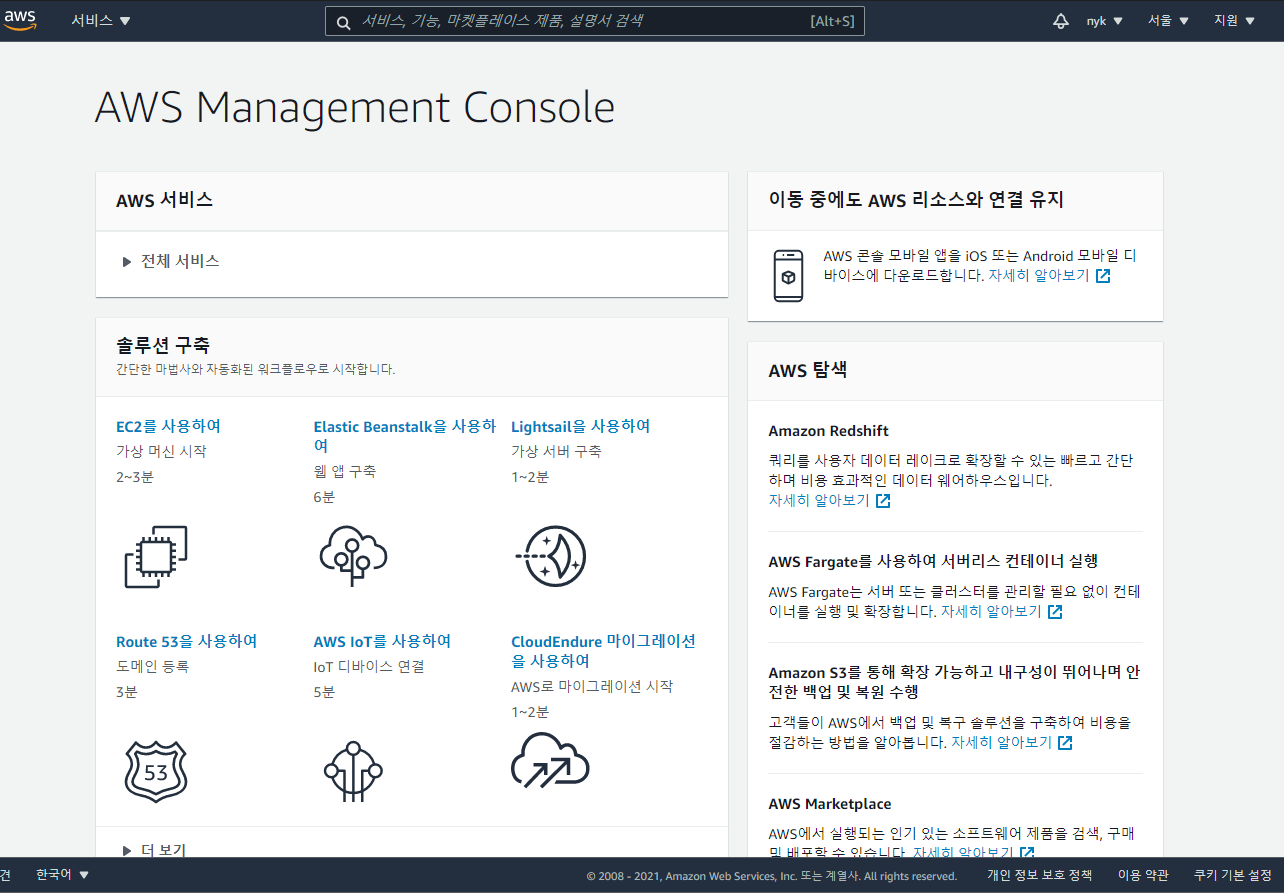Open the nyk account menu
This screenshot has height=893, width=1284.
click(x=1105, y=21)
